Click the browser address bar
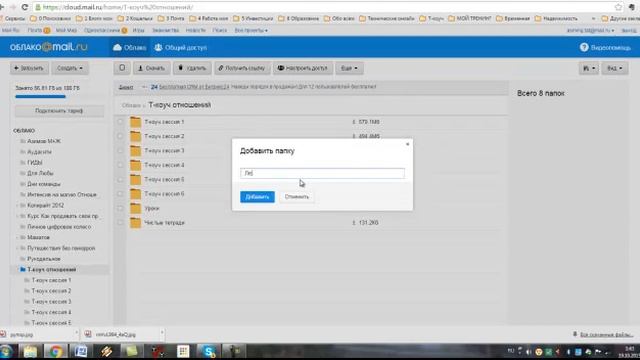 pos(322,7)
